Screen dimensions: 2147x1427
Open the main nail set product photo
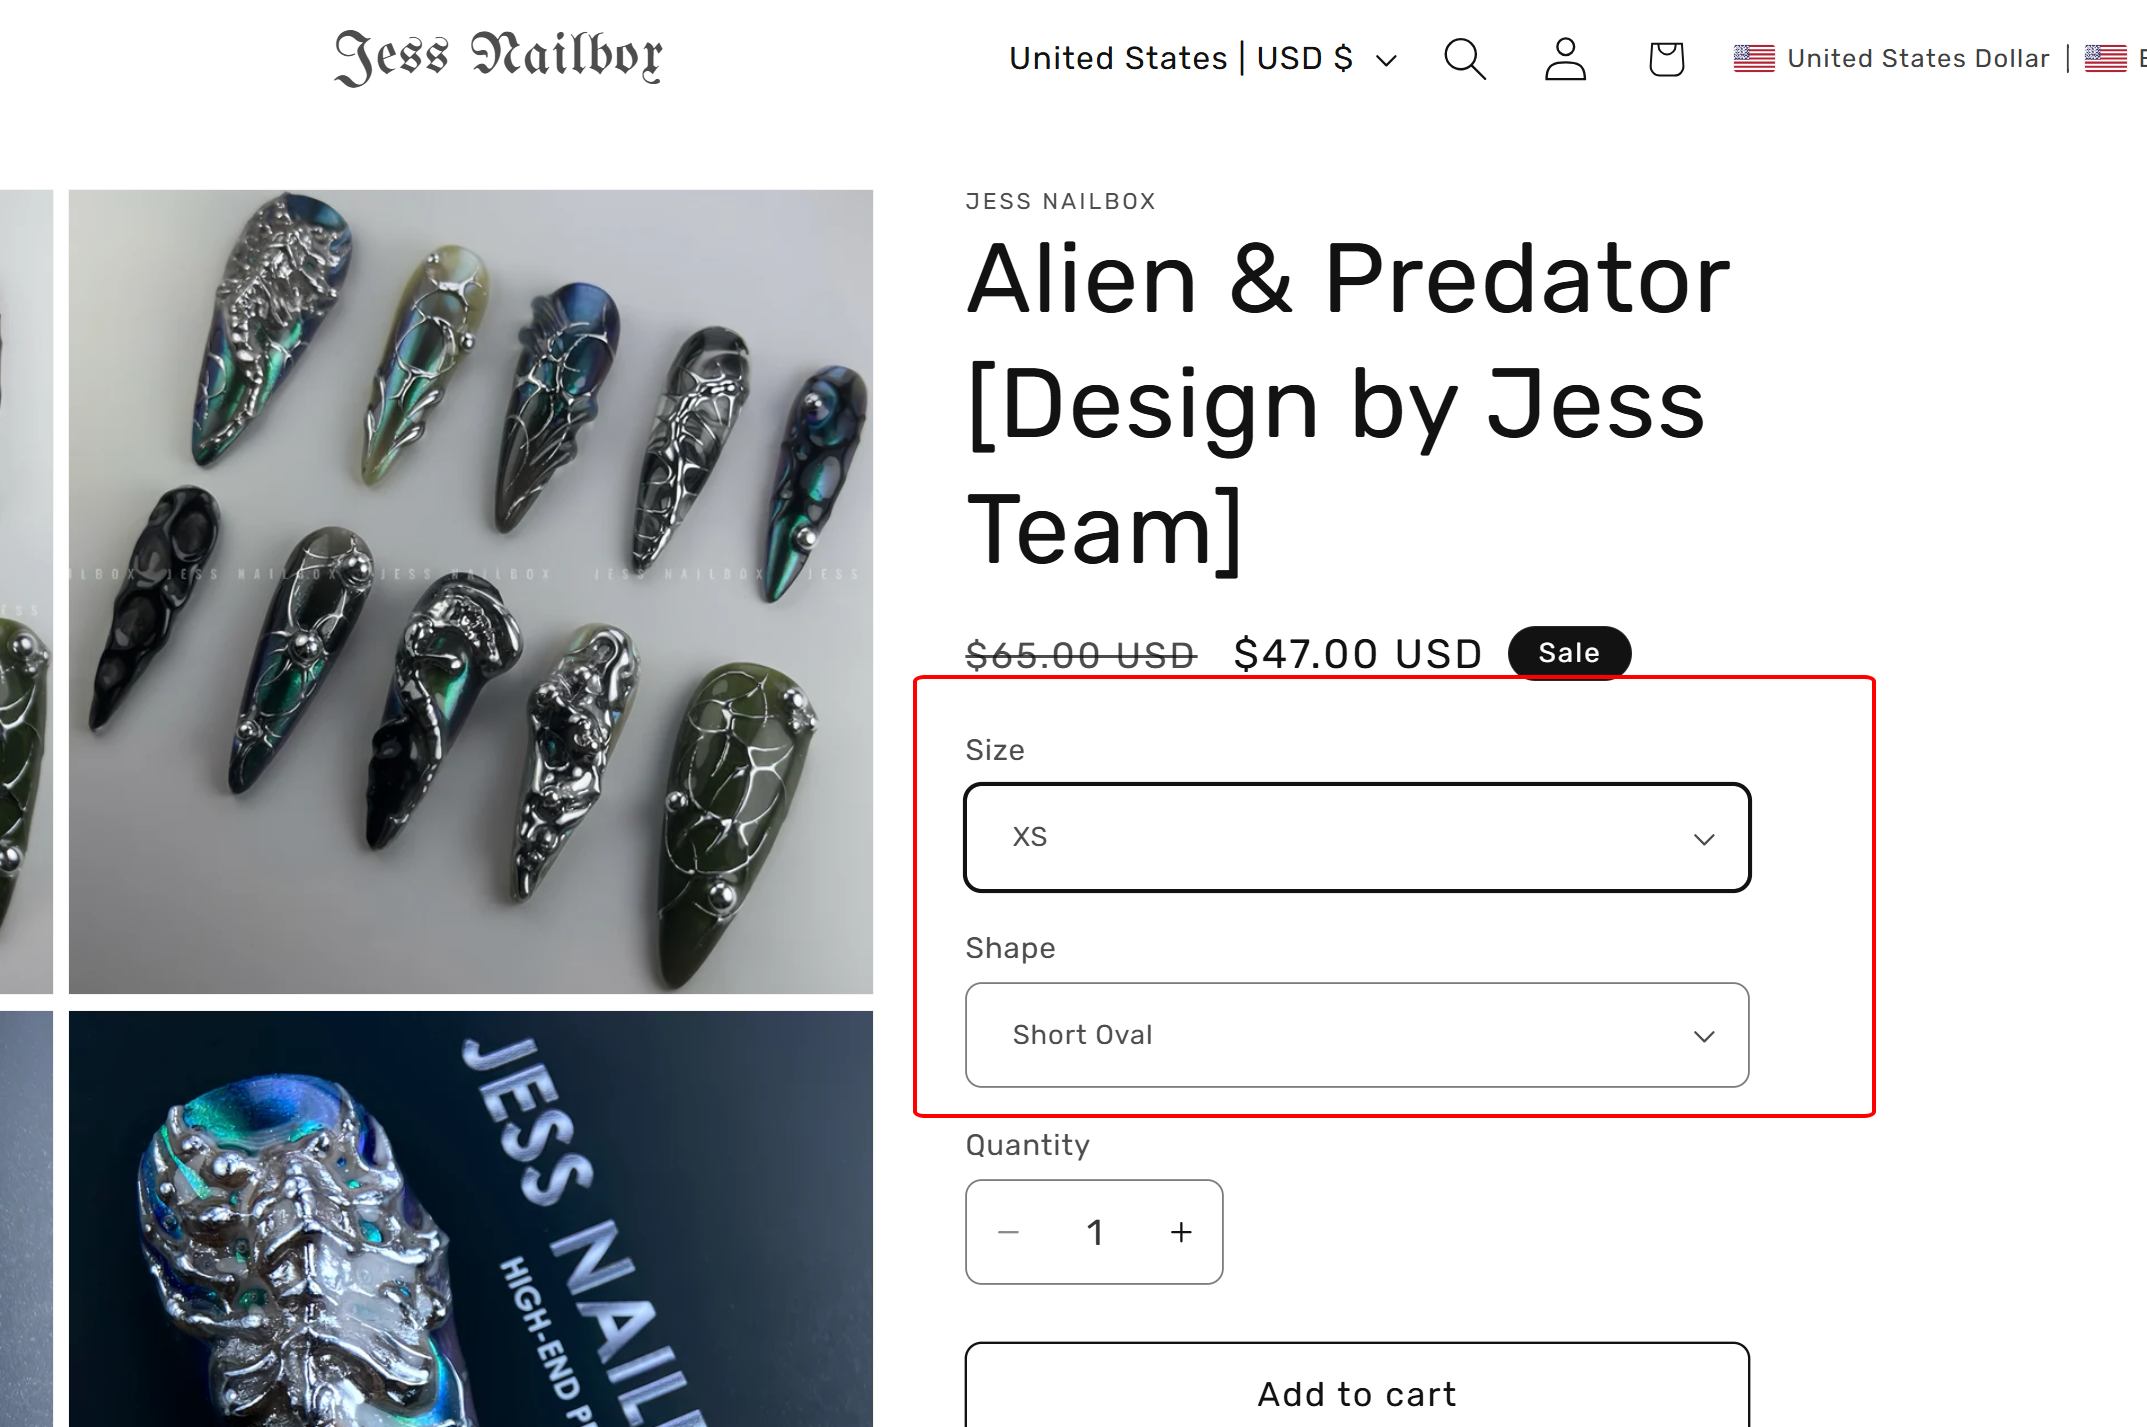tap(470, 591)
